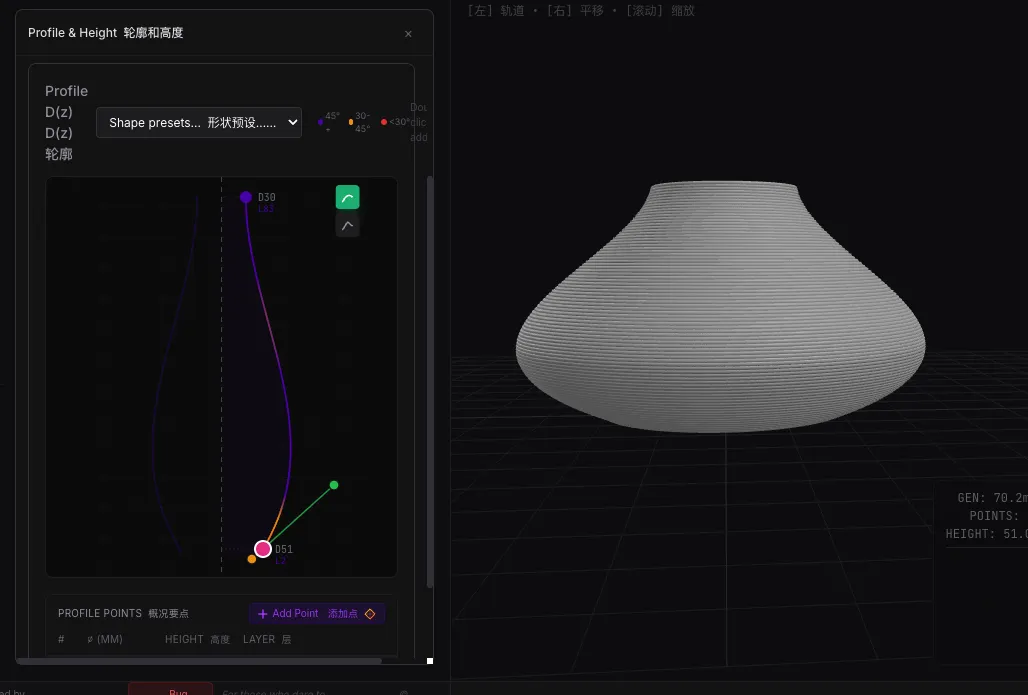Click the orange control handle below D51
Screen dimensions: 1028x695
click(x=252, y=559)
